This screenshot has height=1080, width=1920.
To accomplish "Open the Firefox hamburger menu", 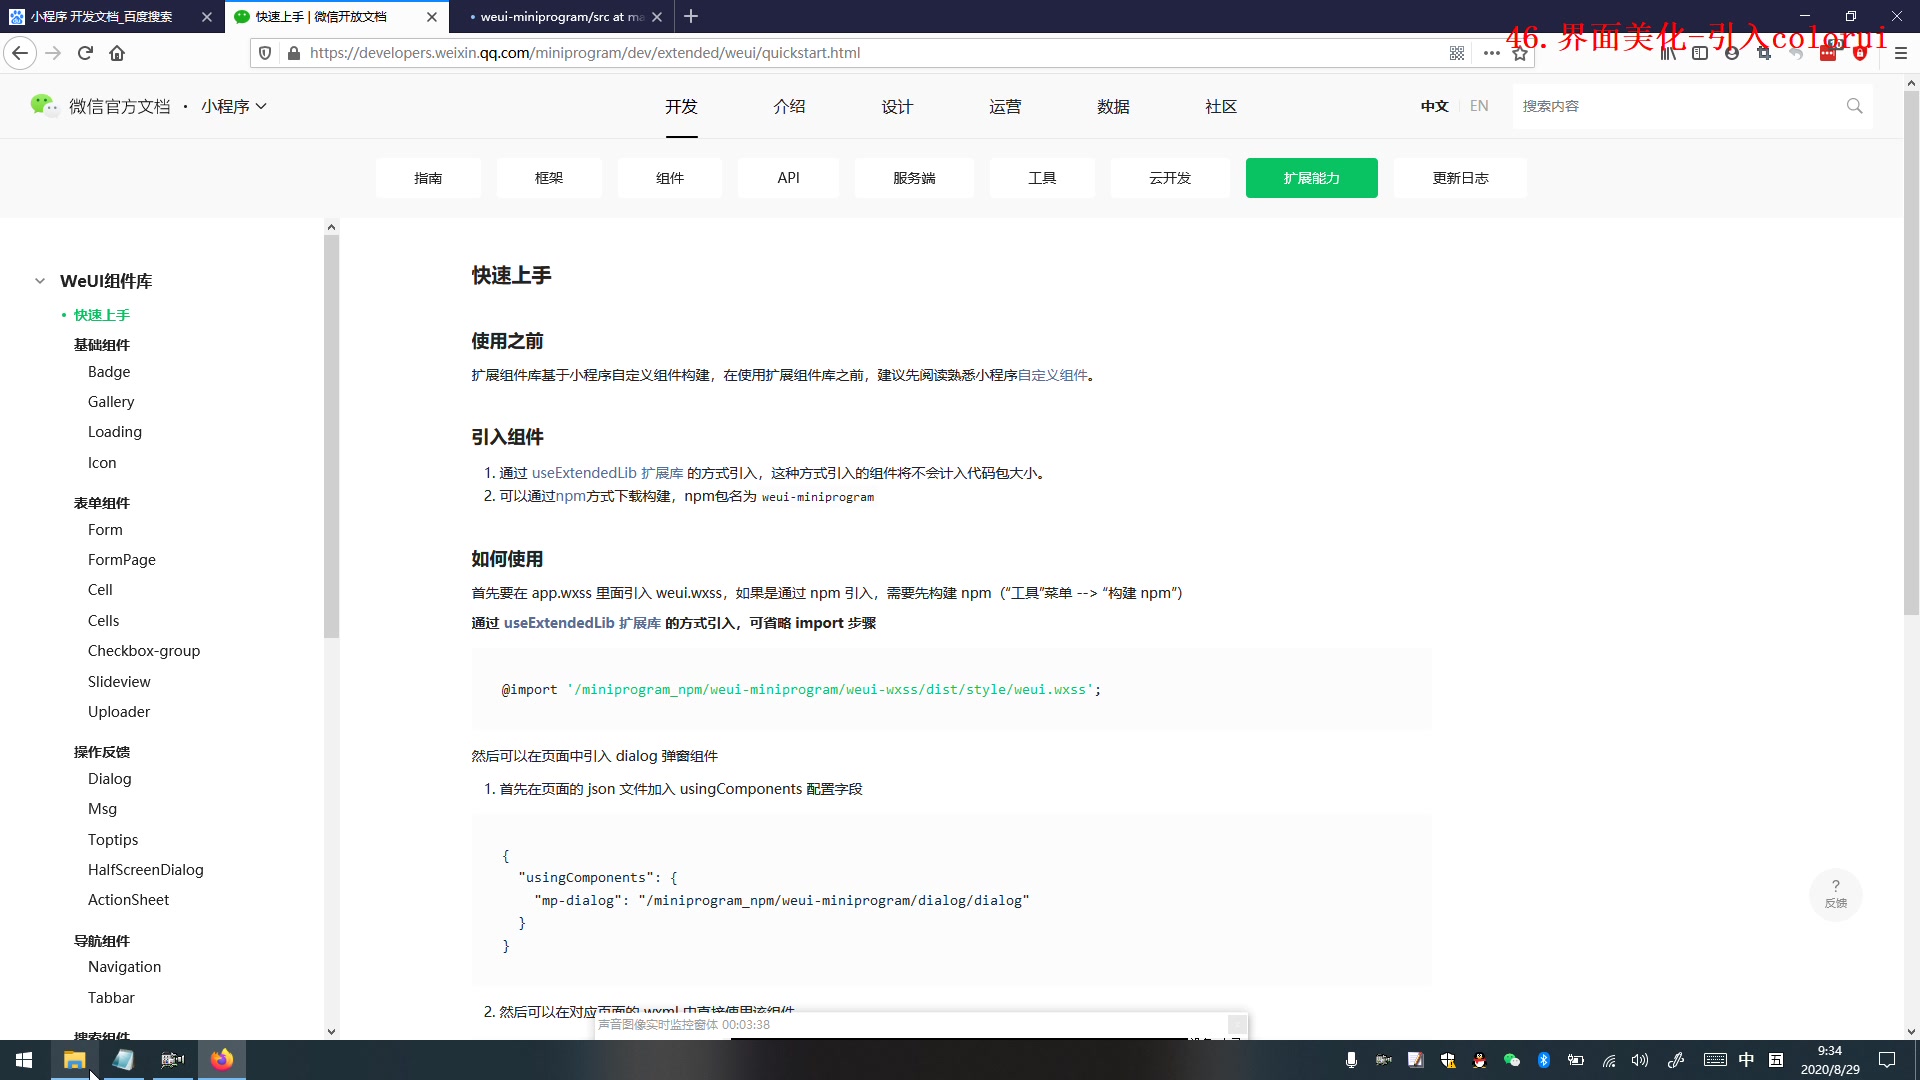I will pyautogui.click(x=1901, y=53).
